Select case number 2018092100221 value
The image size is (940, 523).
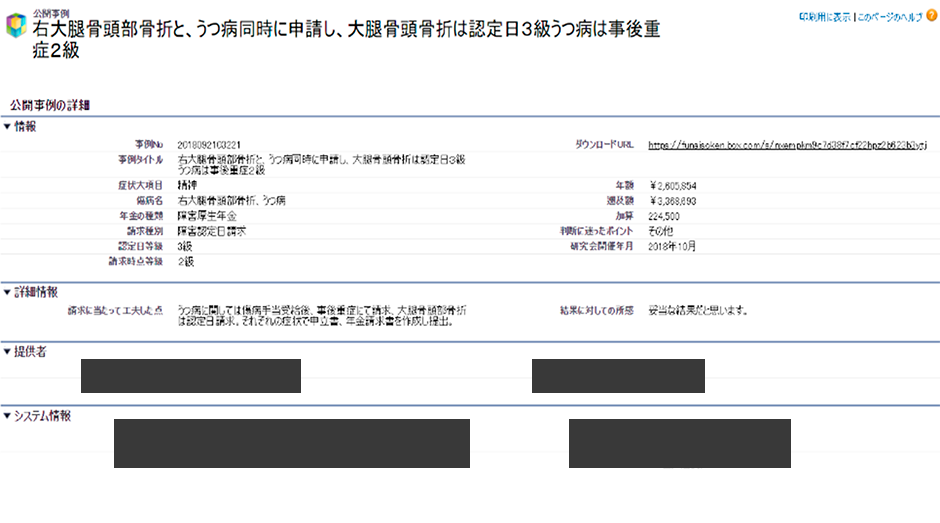(x=209, y=145)
